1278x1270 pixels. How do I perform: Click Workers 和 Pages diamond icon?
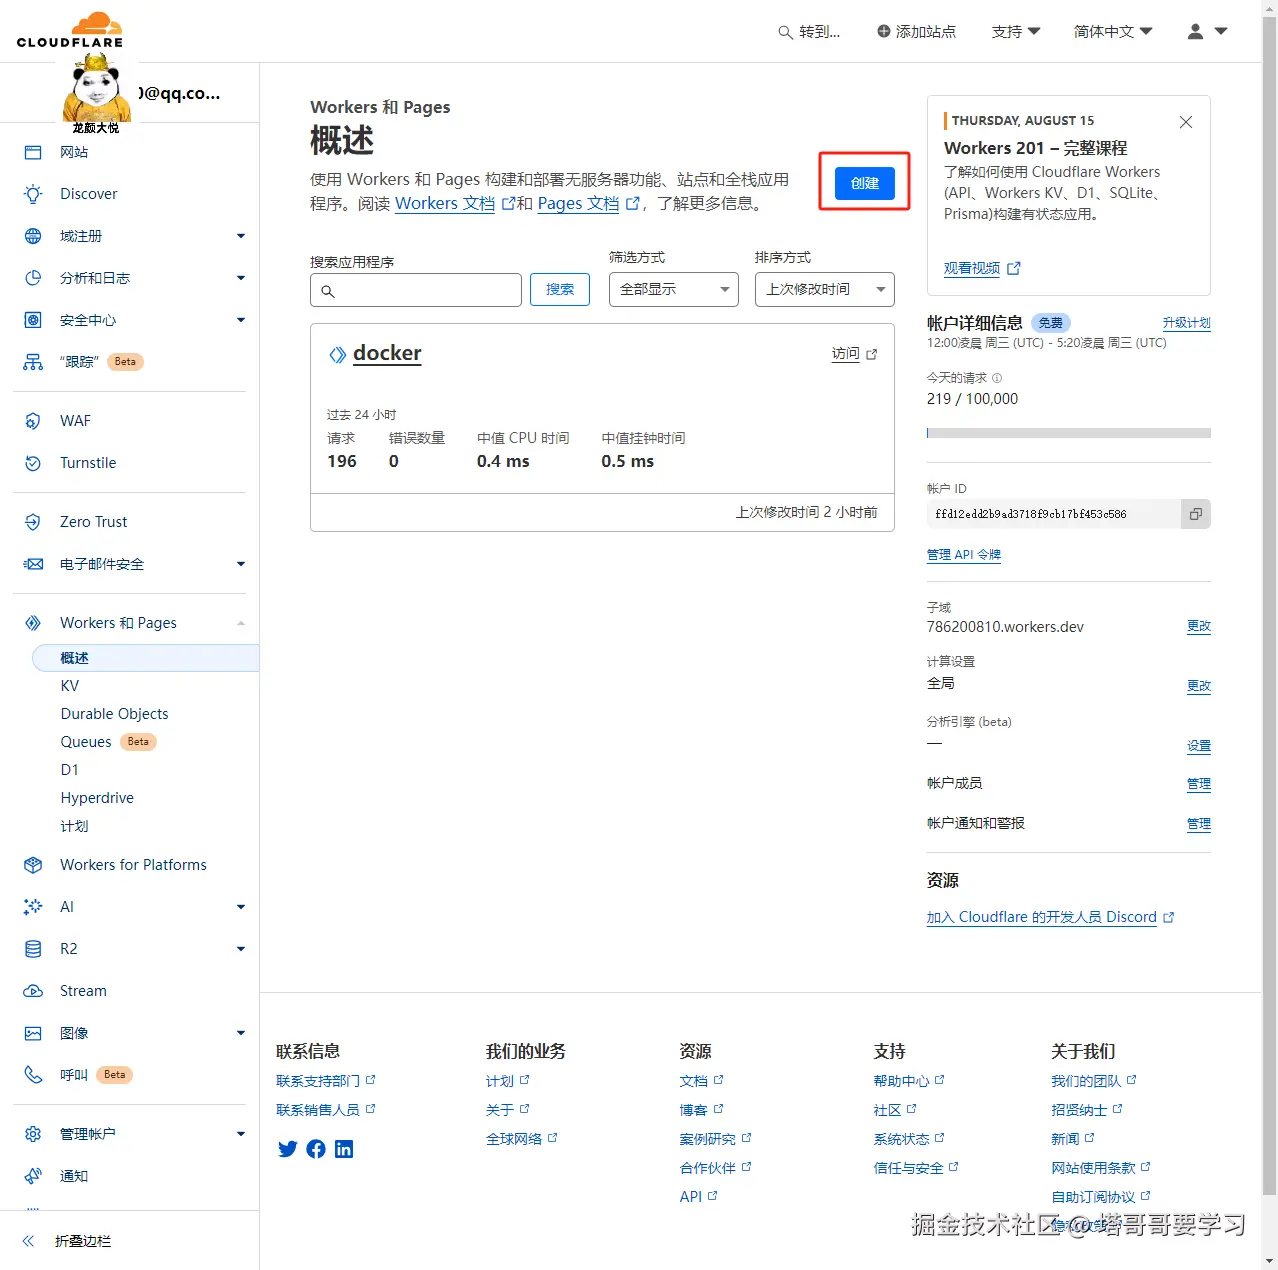[x=33, y=623]
